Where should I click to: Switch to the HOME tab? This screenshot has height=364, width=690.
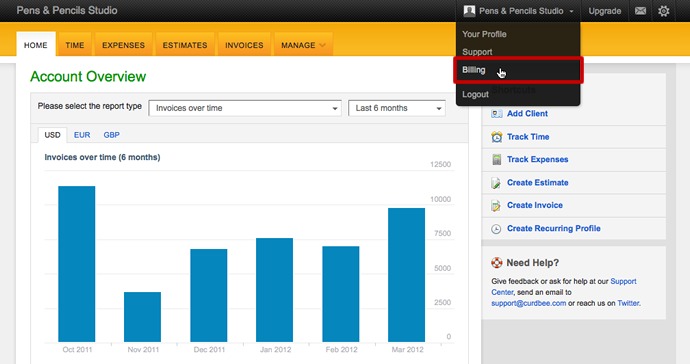[x=36, y=45]
